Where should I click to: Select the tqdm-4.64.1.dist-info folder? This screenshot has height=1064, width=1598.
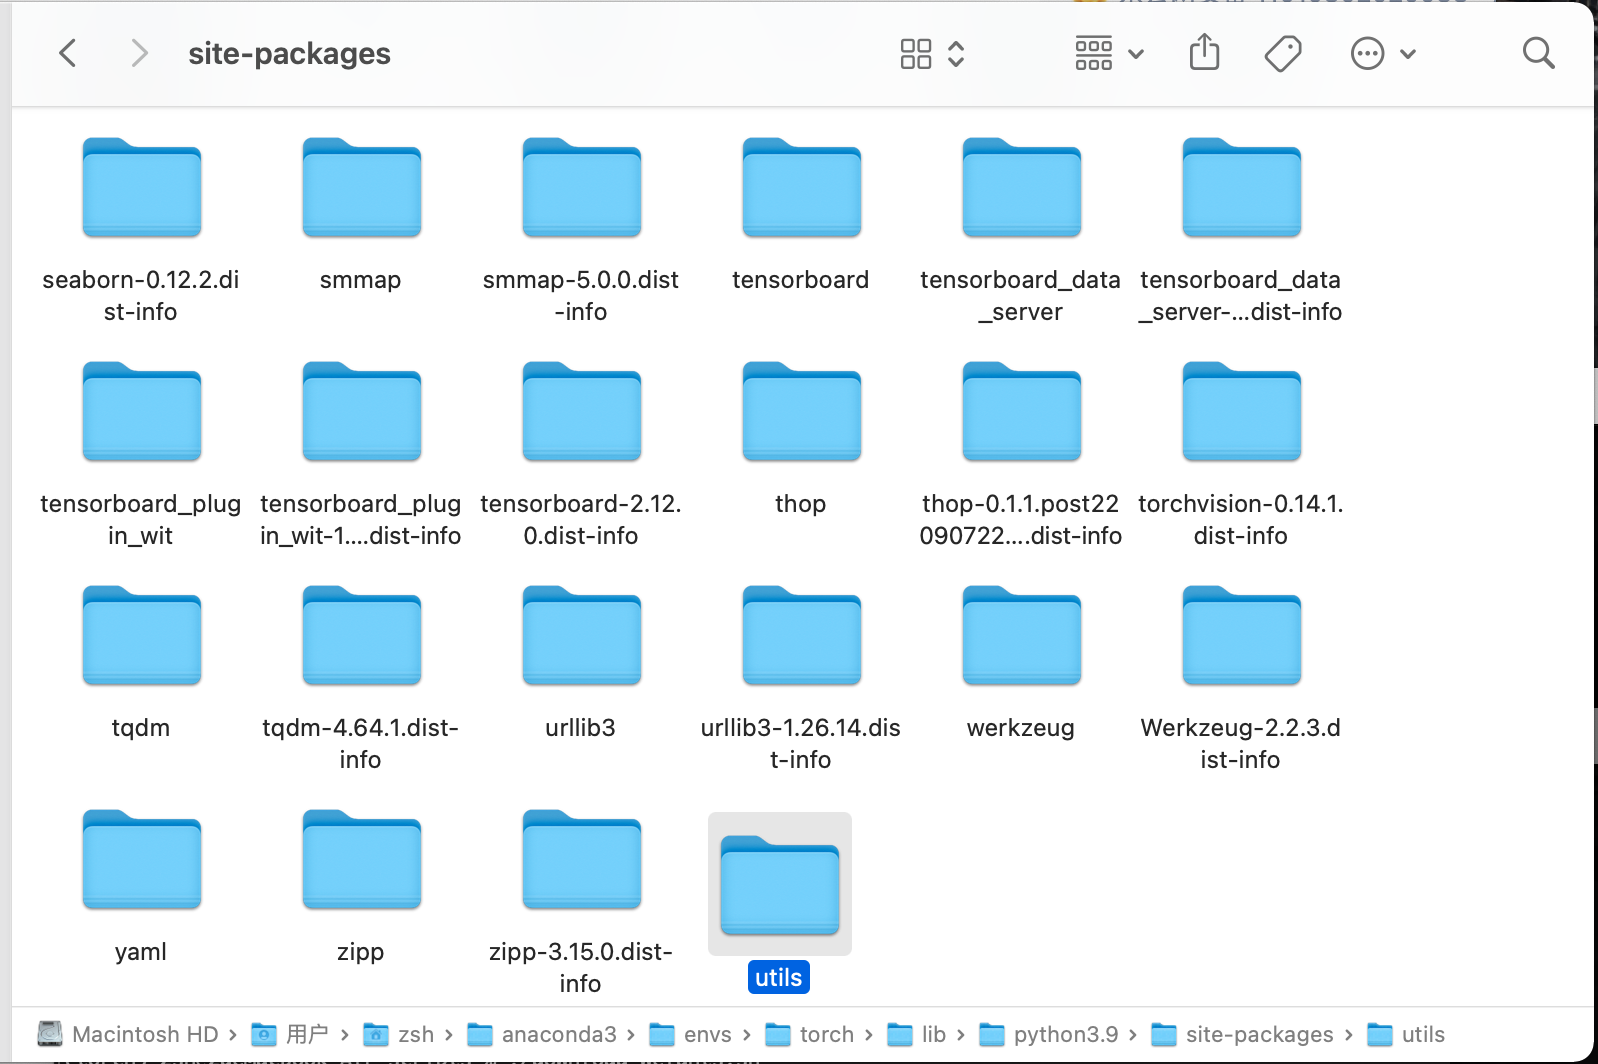click(x=361, y=636)
